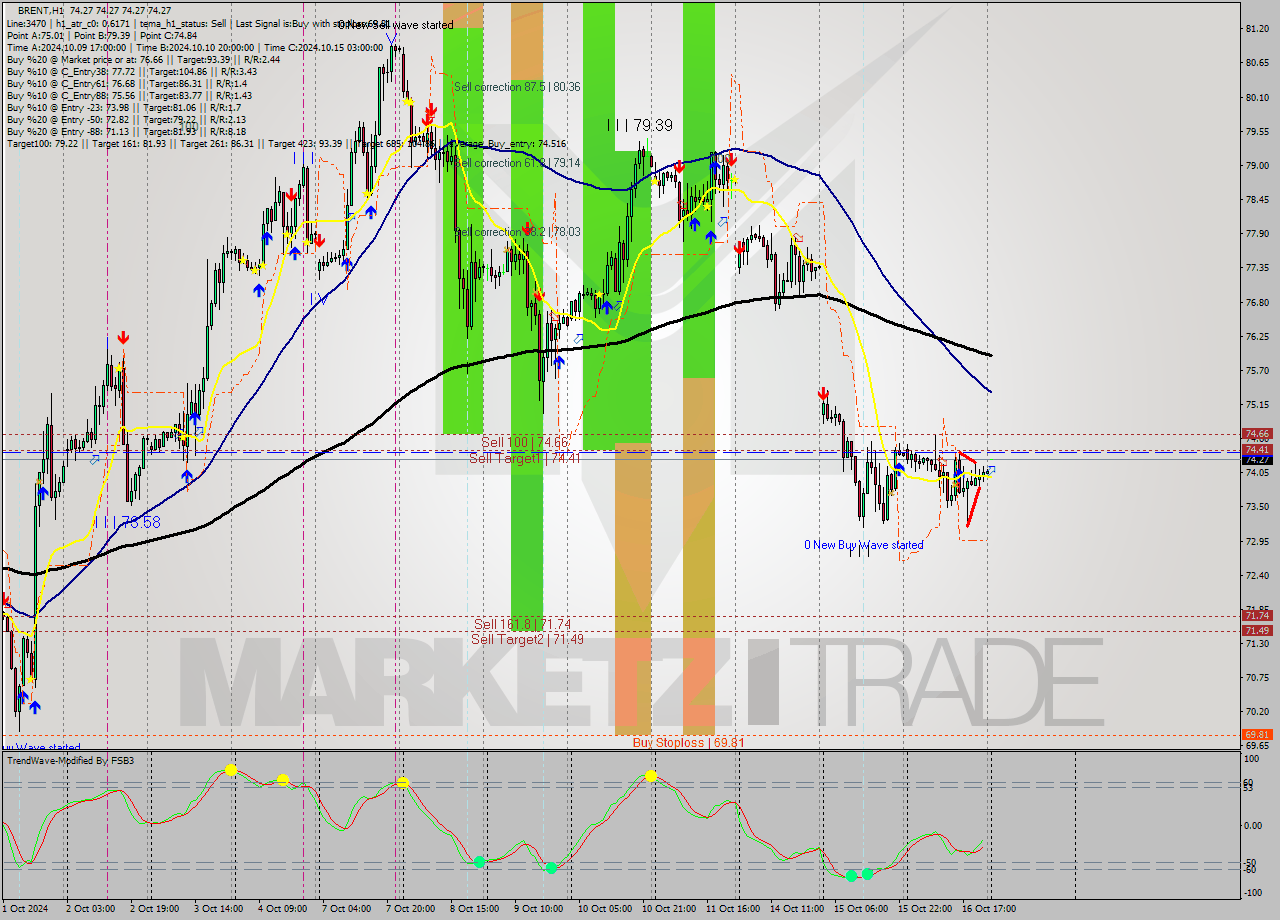Click the oscillator yellow dot near 3 Oct 14:00
The width and height of the screenshot is (1280, 920).
tap(231, 770)
